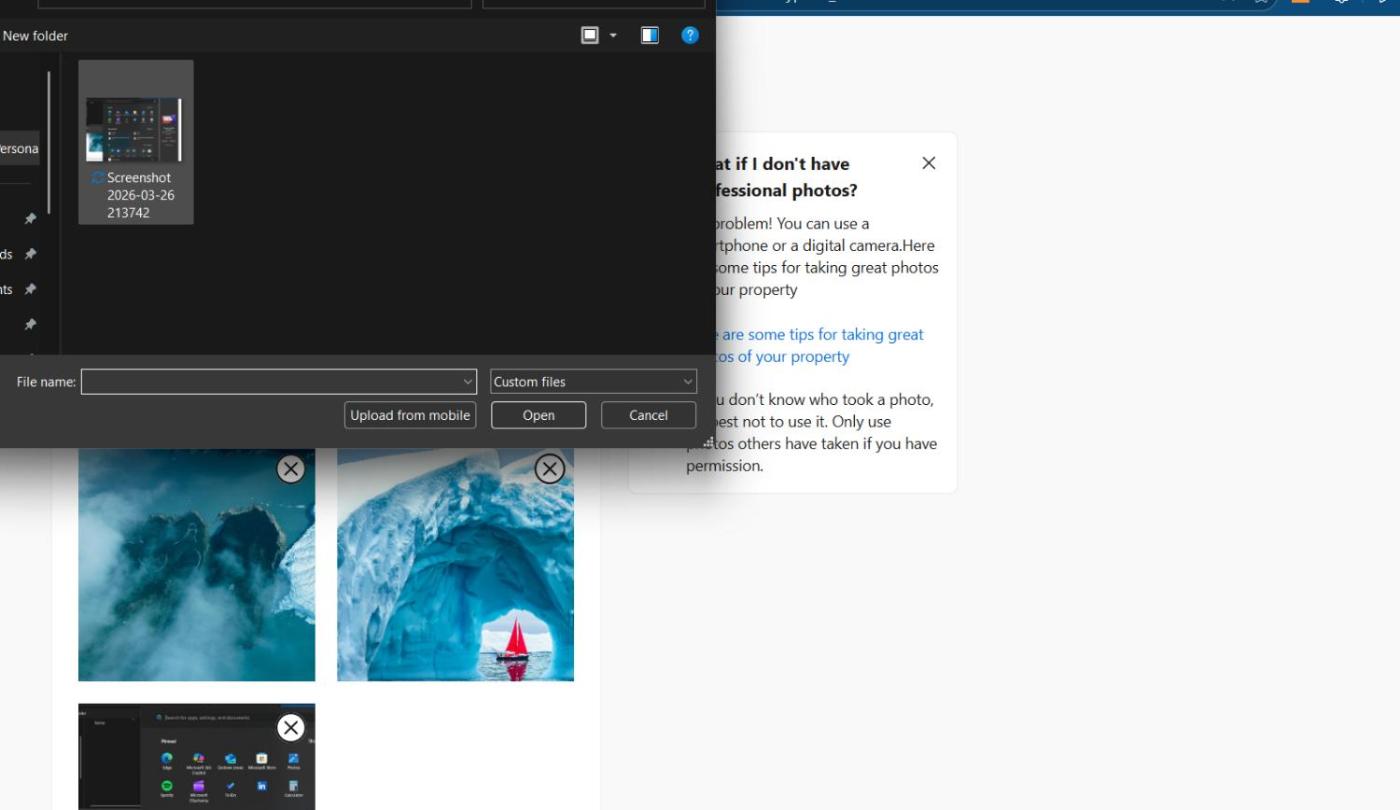Open the Custom files type dropdown

coord(593,382)
